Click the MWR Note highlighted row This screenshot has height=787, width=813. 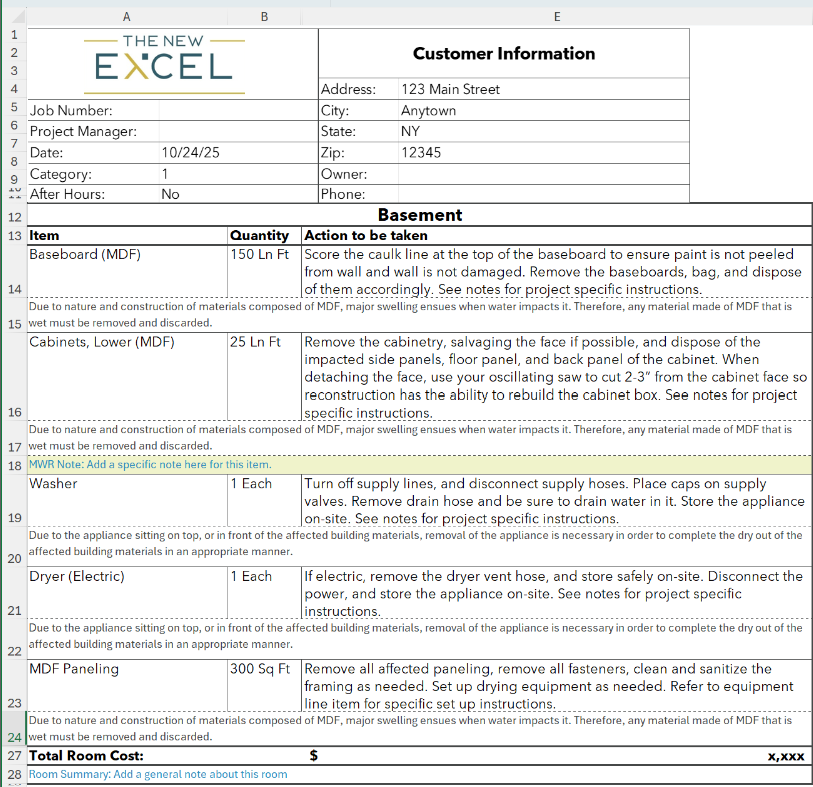(x=419, y=465)
